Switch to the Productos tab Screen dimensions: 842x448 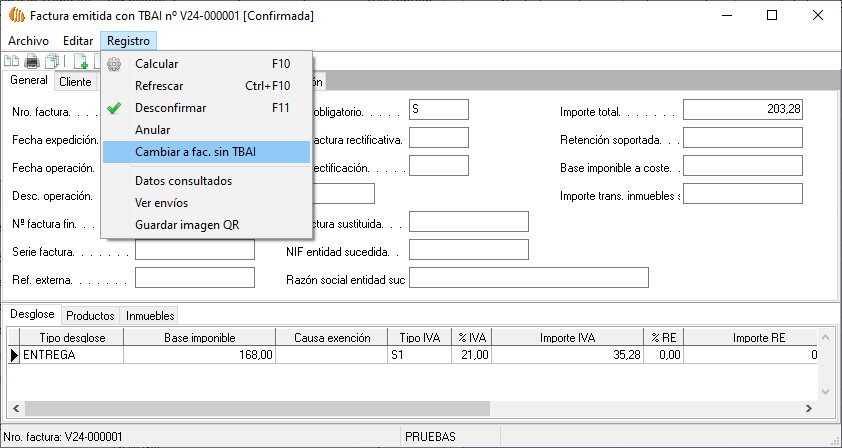90,315
